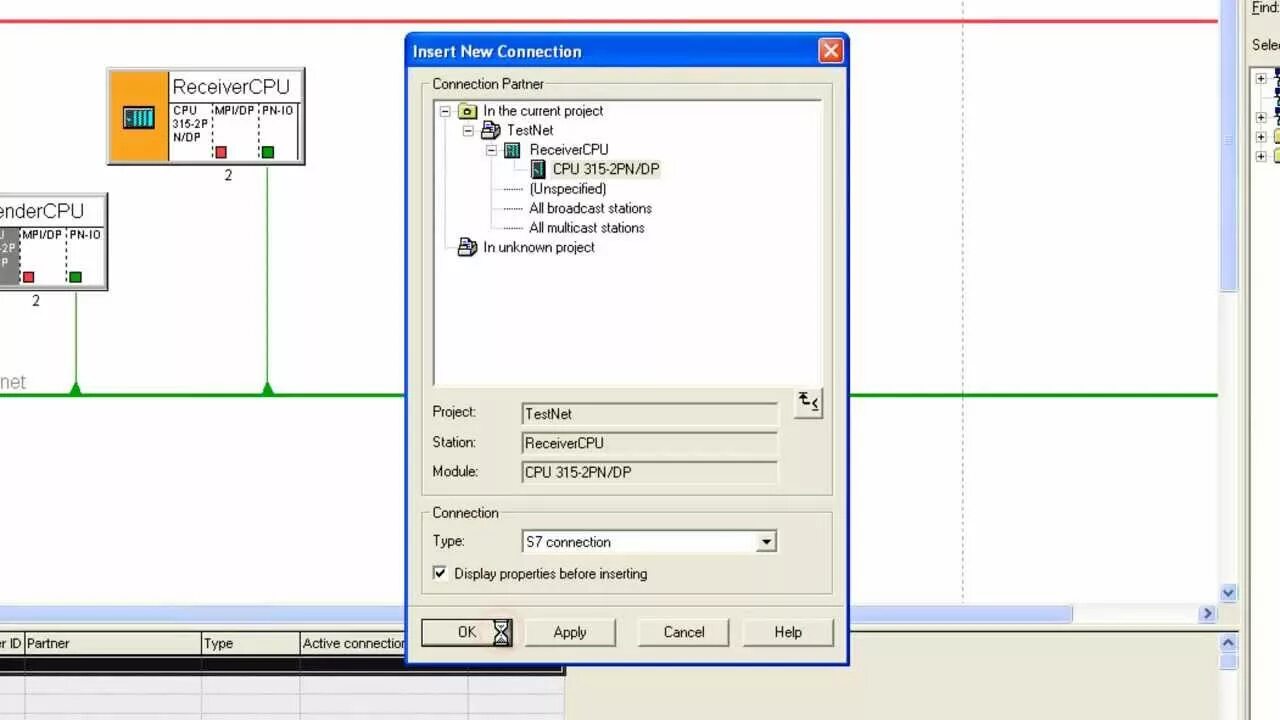Click the ReceiverCPU station icon in tree
1280x720 pixels.
coord(512,150)
